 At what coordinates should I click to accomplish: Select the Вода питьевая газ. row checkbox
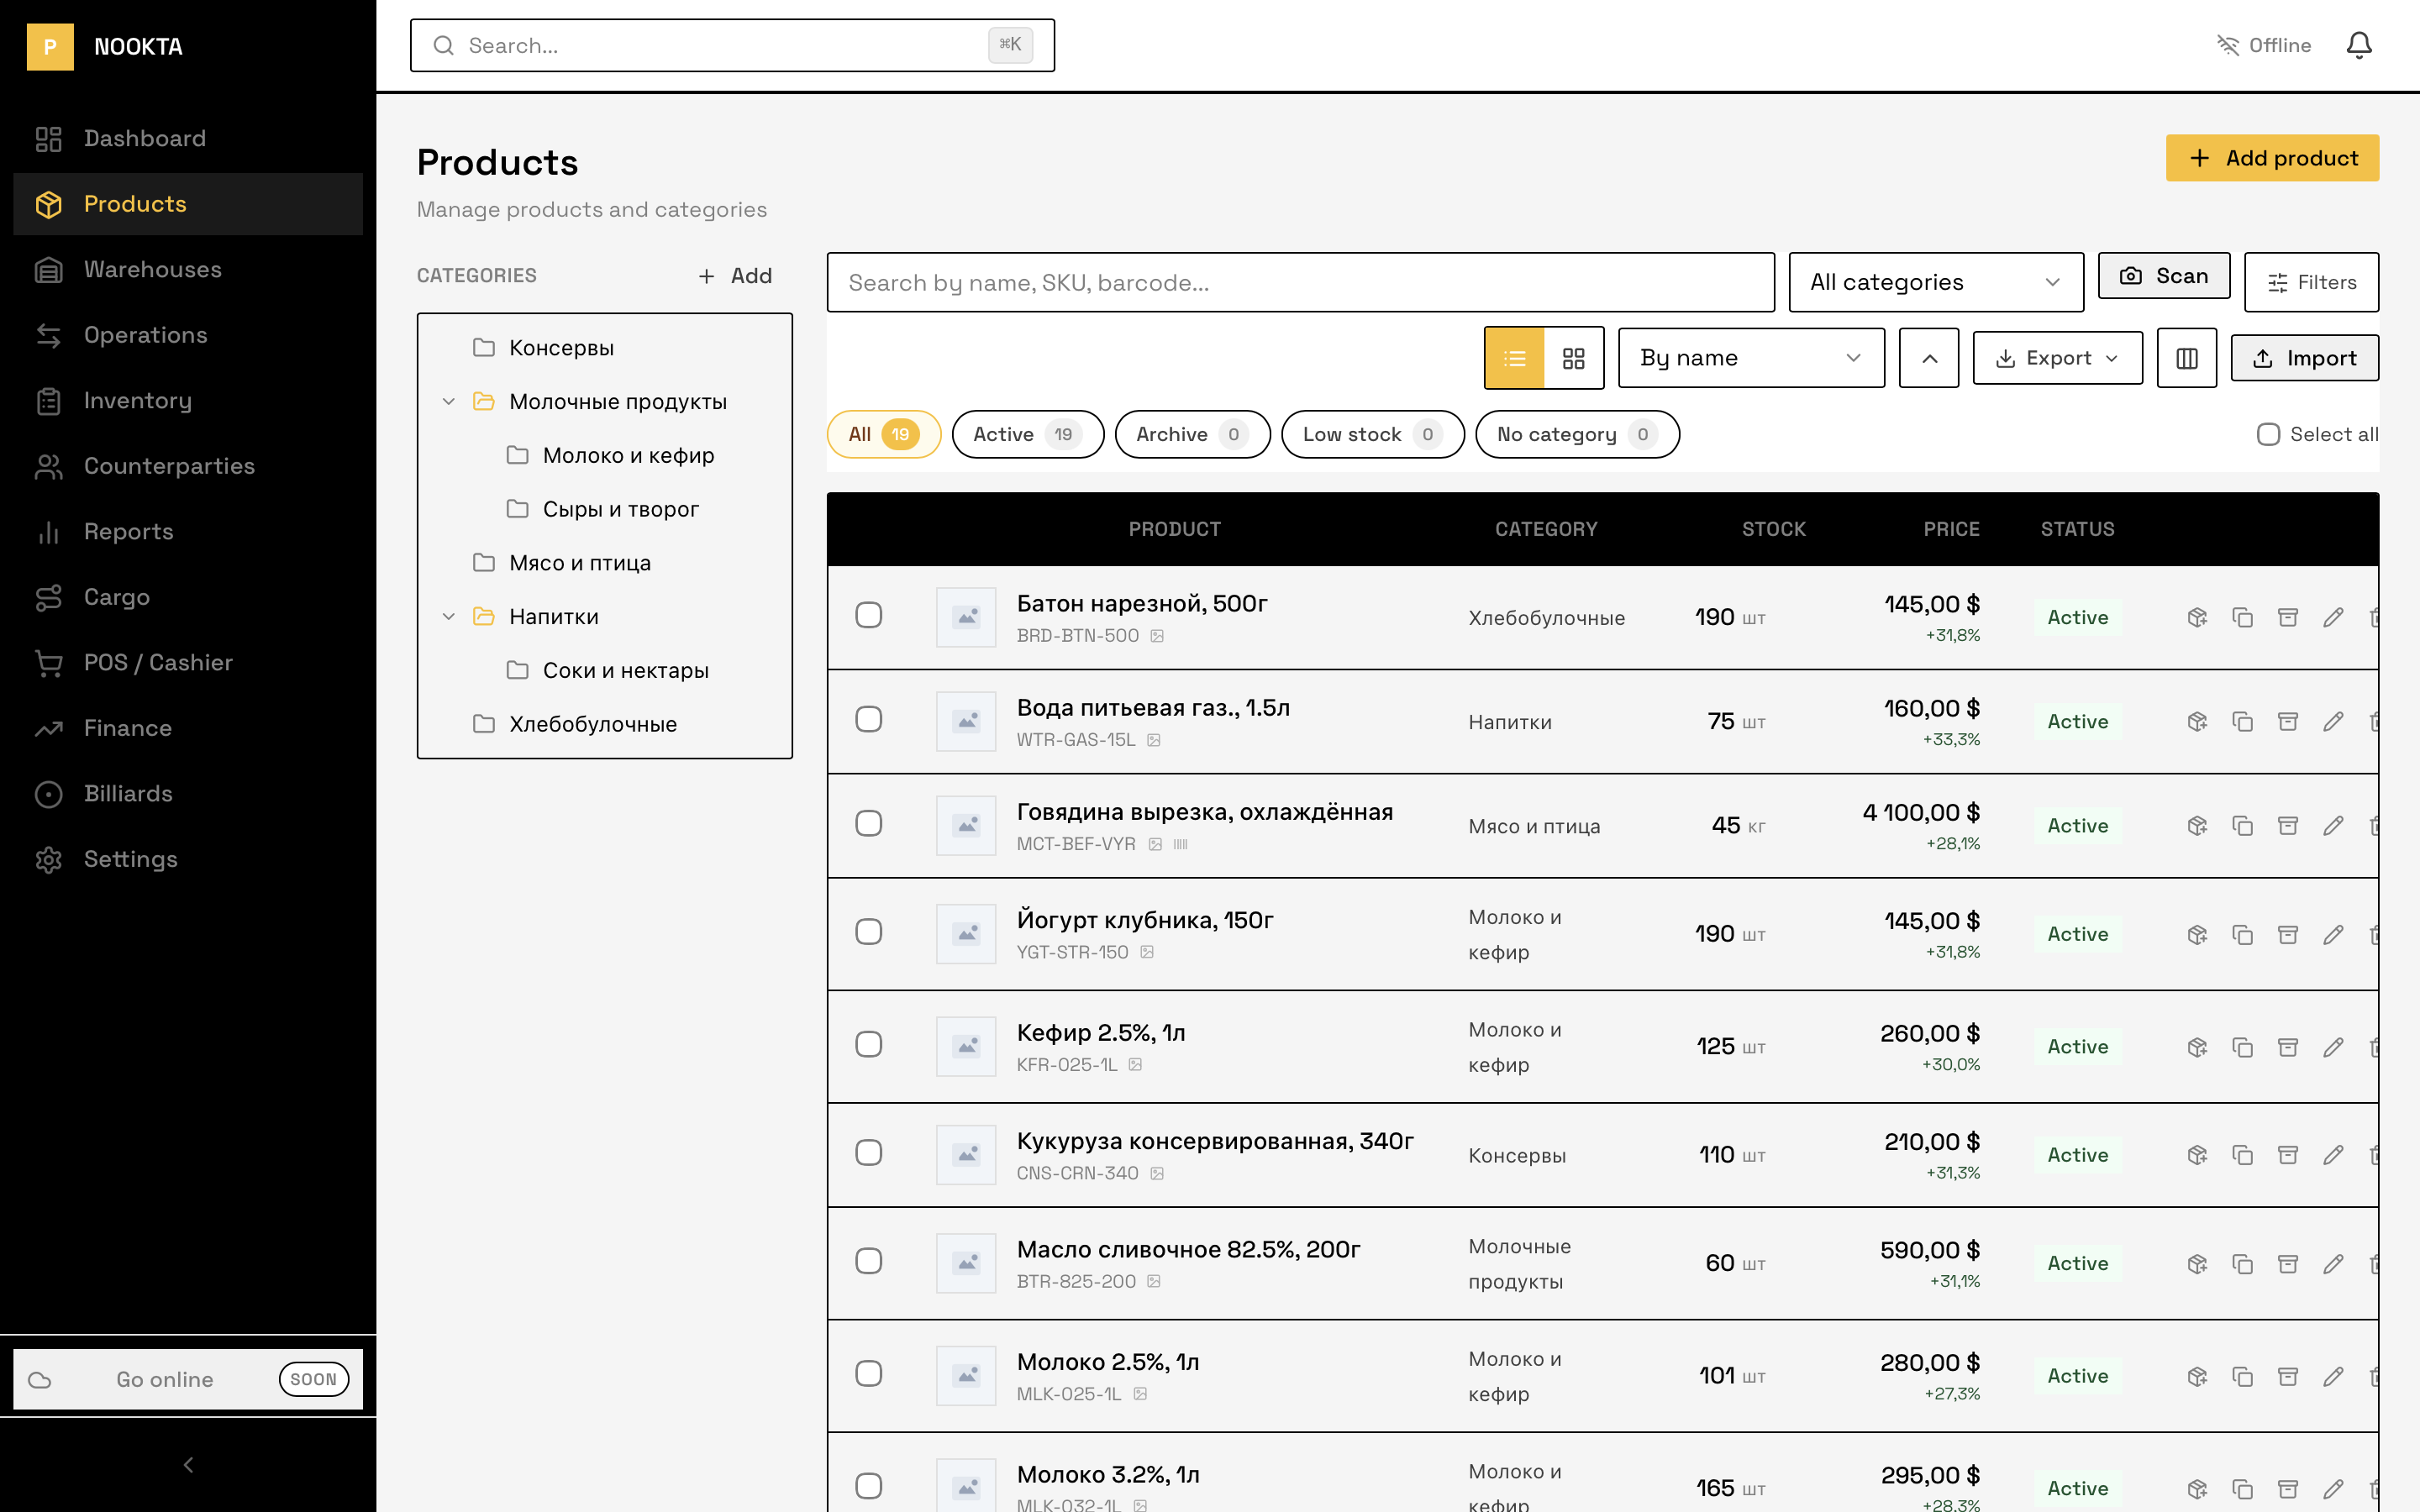pyautogui.click(x=869, y=719)
